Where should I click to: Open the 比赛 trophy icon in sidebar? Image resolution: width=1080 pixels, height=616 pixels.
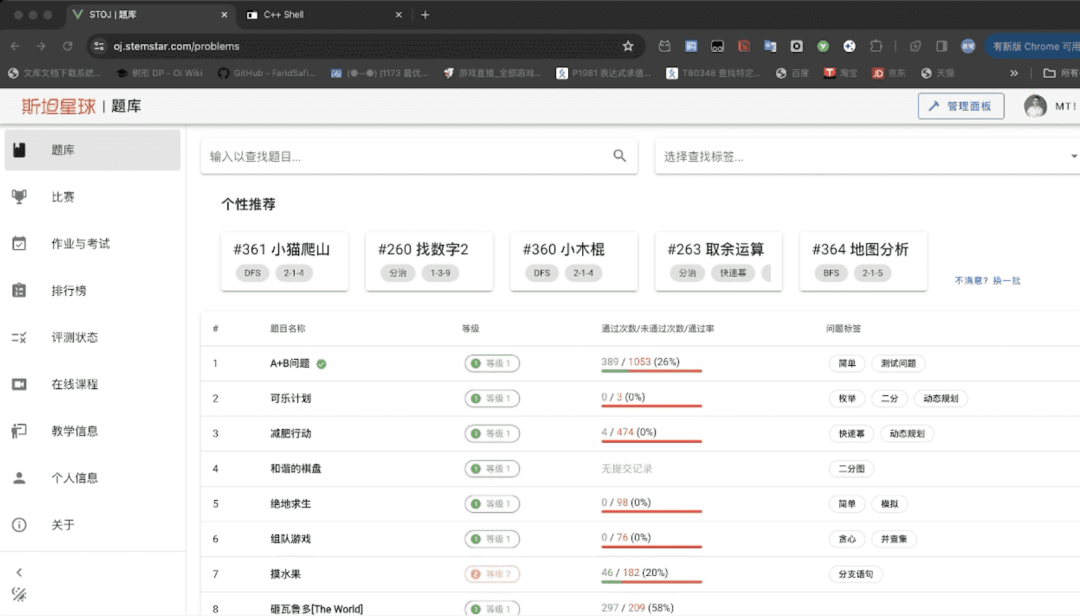(19, 197)
